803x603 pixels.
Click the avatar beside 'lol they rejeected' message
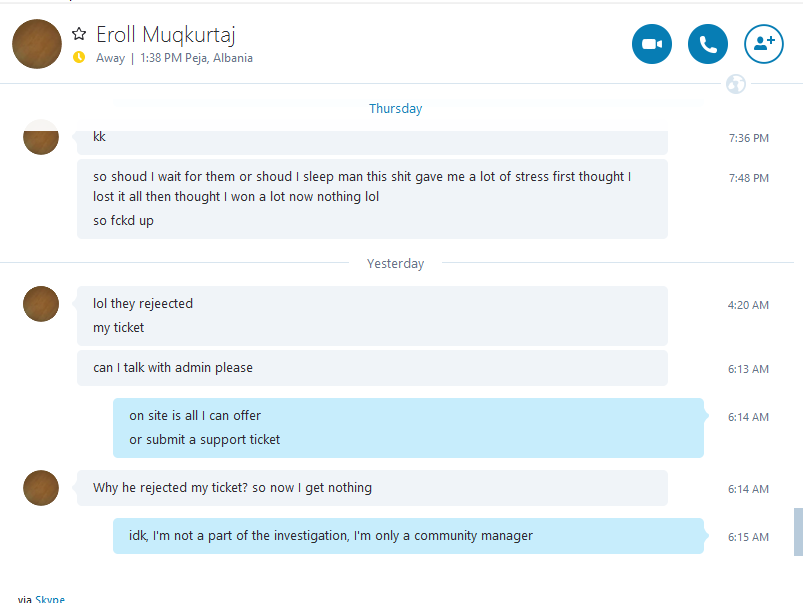point(41,304)
